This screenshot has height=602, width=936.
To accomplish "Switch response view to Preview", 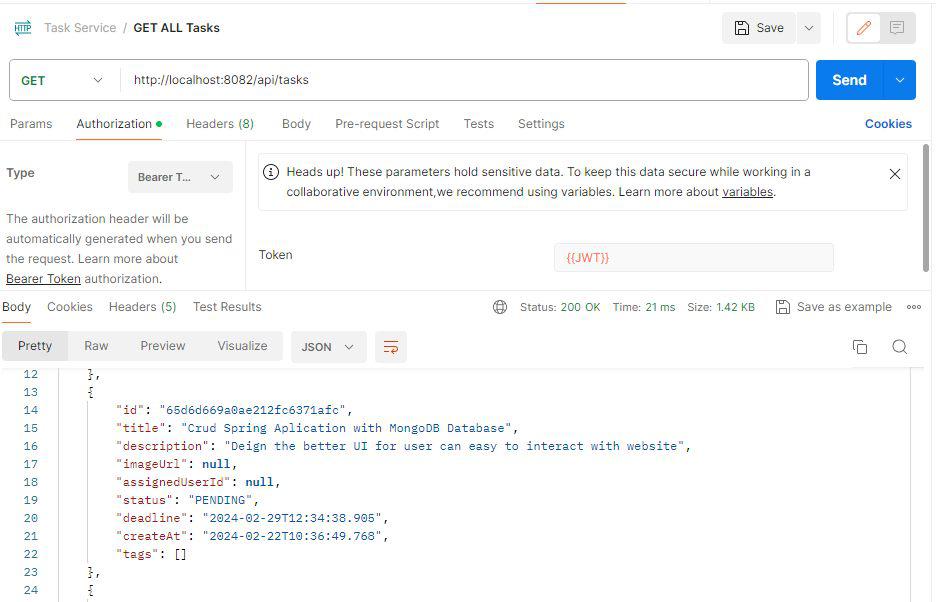I will point(162,346).
